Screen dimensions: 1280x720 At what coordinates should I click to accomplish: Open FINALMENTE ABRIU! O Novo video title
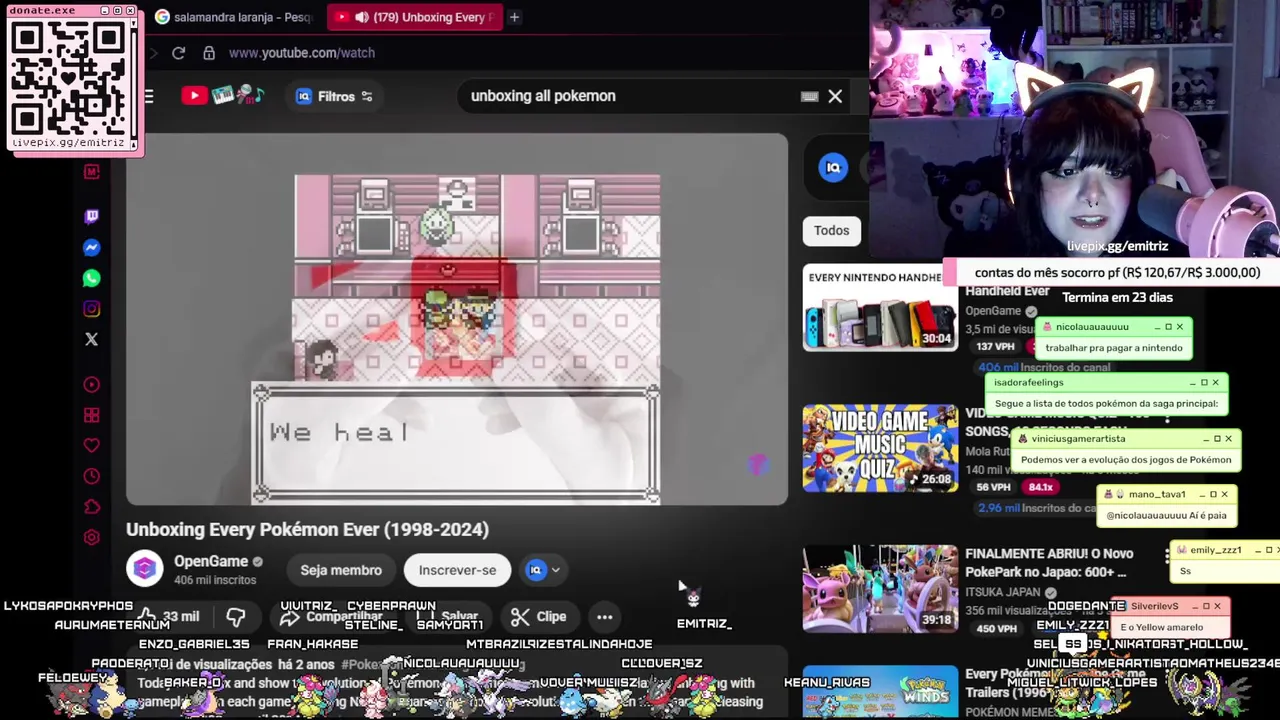click(x=1048, y=563)
